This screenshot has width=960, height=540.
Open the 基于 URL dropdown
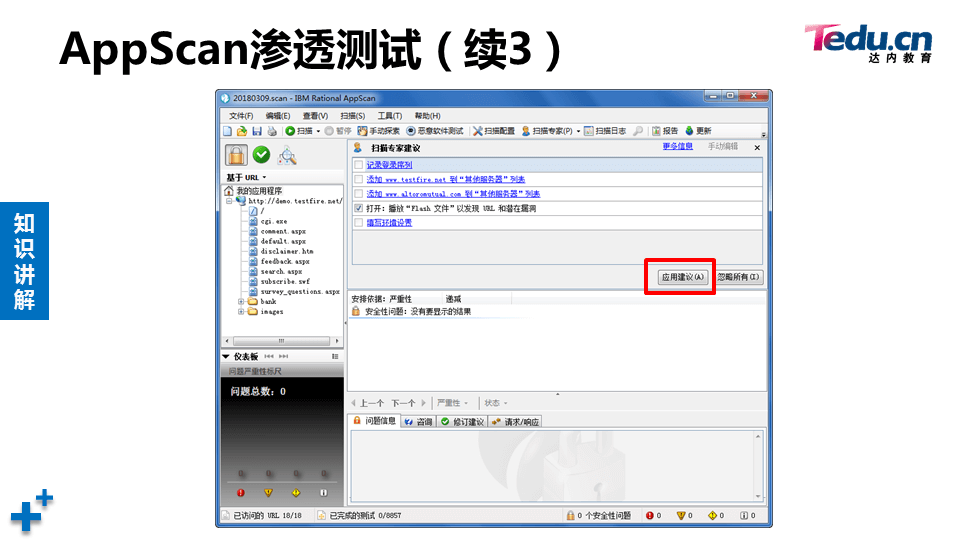click(246, 178)
